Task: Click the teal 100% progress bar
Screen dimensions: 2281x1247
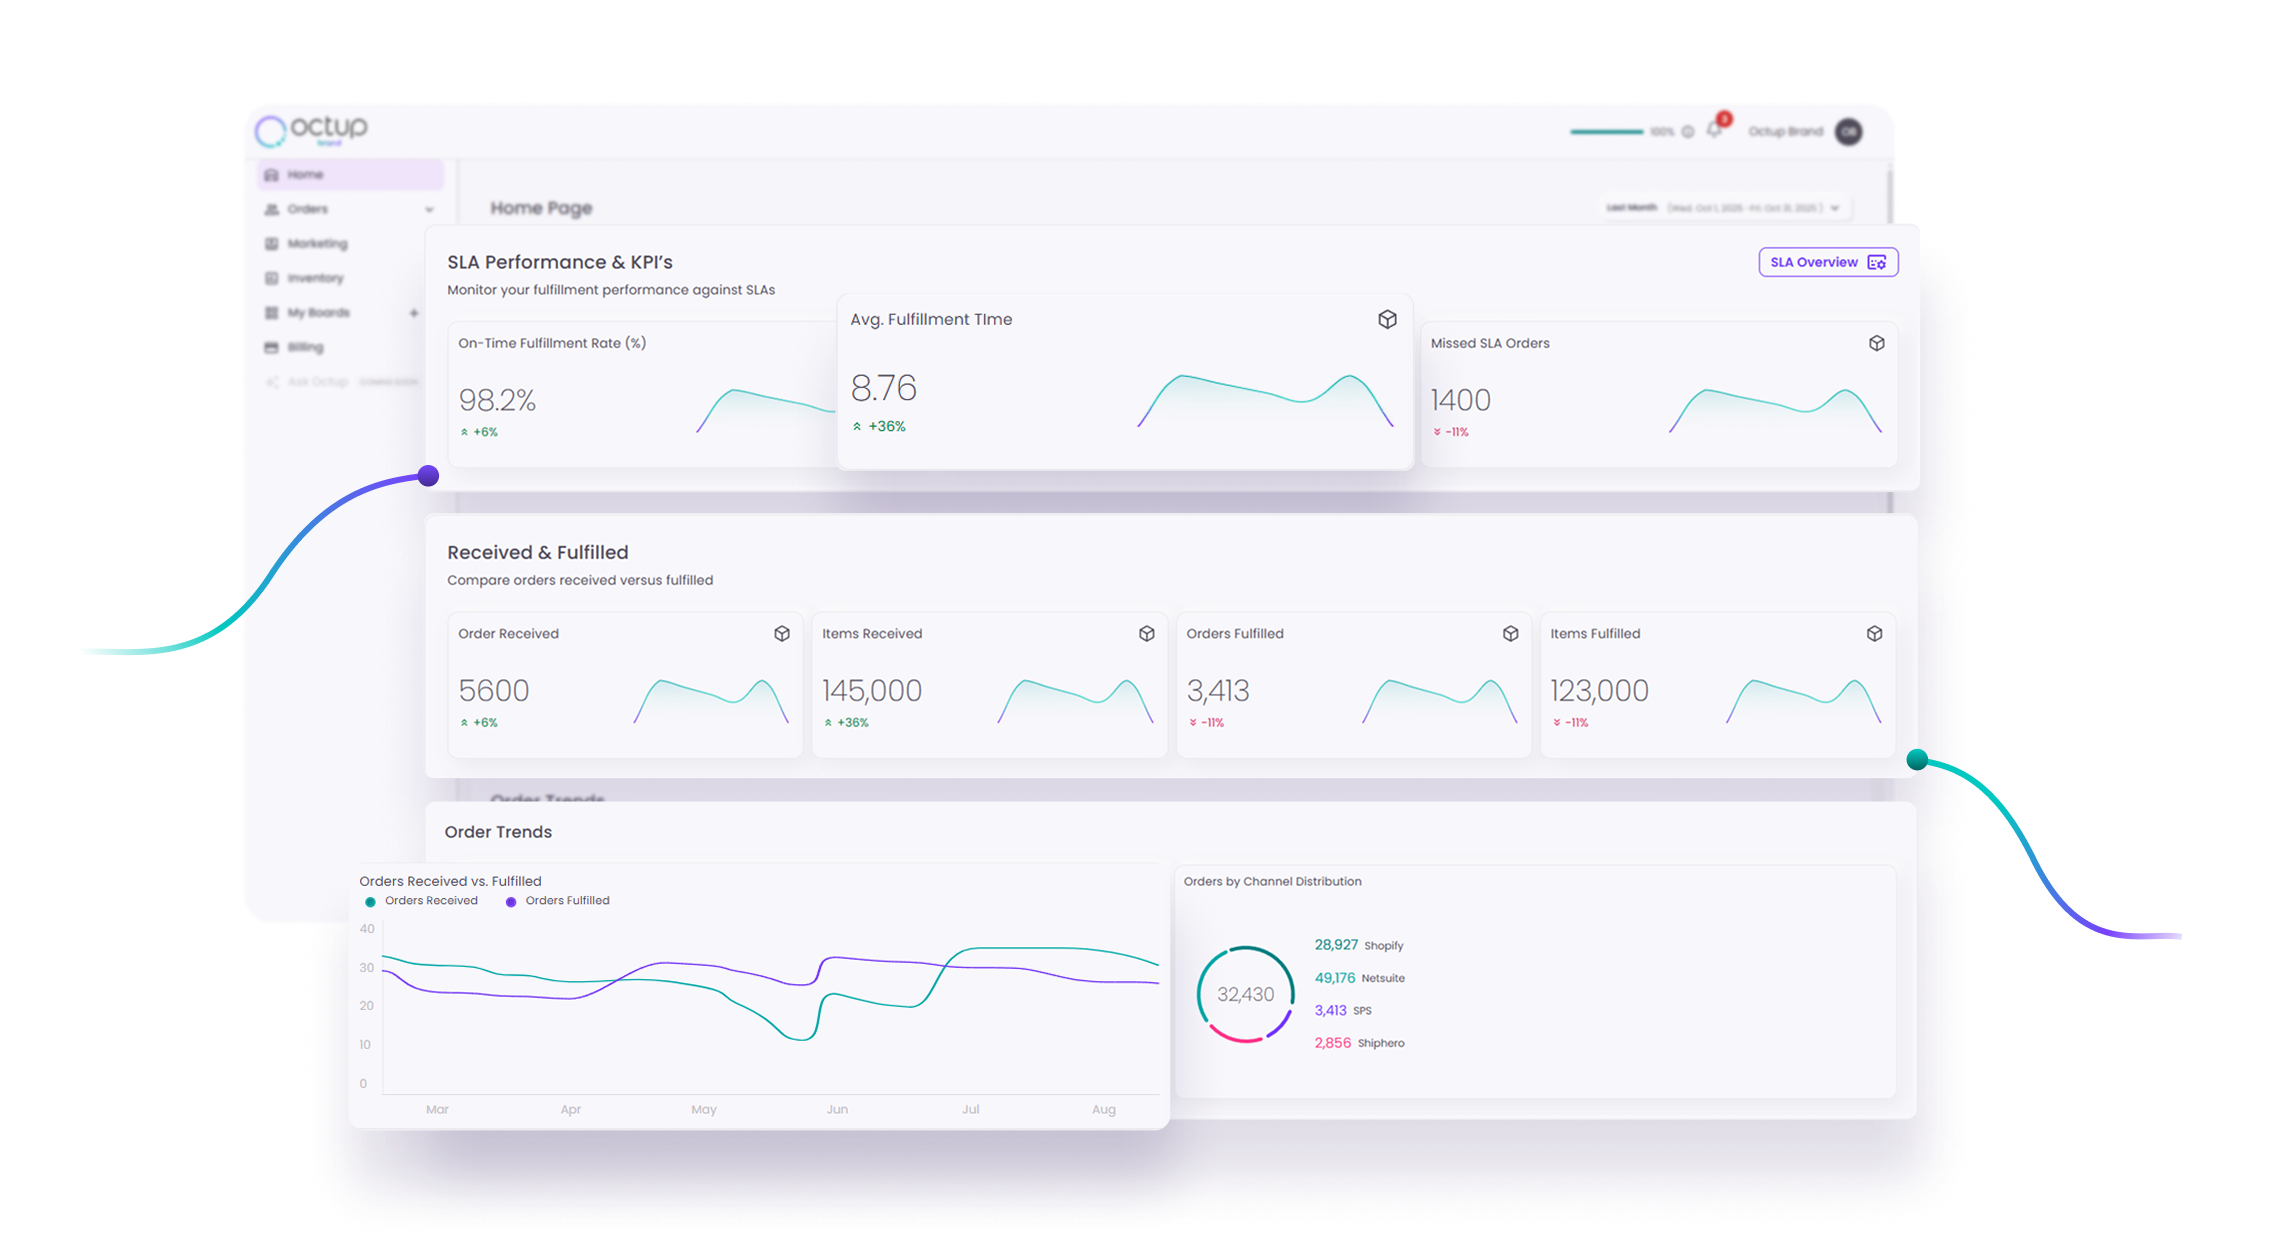Action: click(x=1606, y=132)
